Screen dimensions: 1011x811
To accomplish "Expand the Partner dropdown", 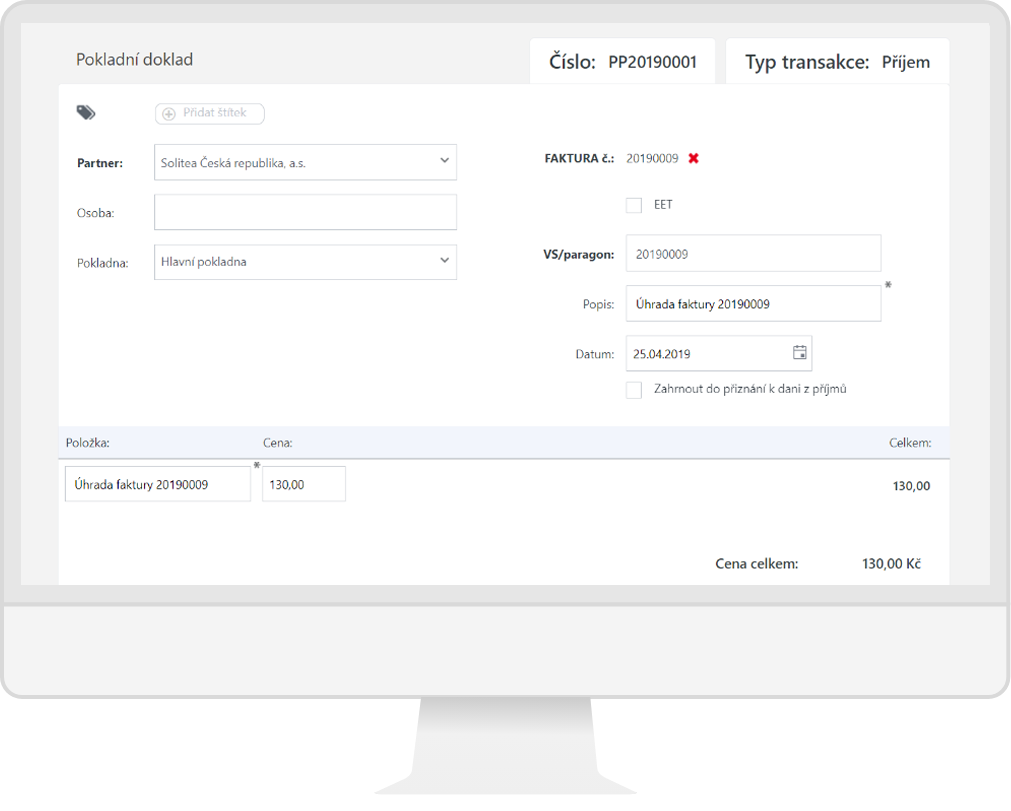I will coord(444,162).
